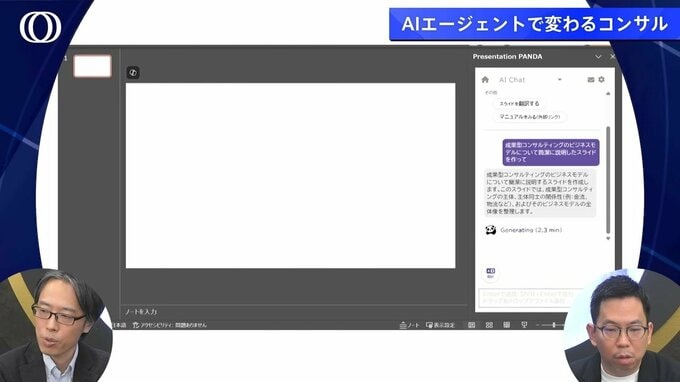Click the round icon button above chat input
680x382 pixels.
tap(490, 272)
